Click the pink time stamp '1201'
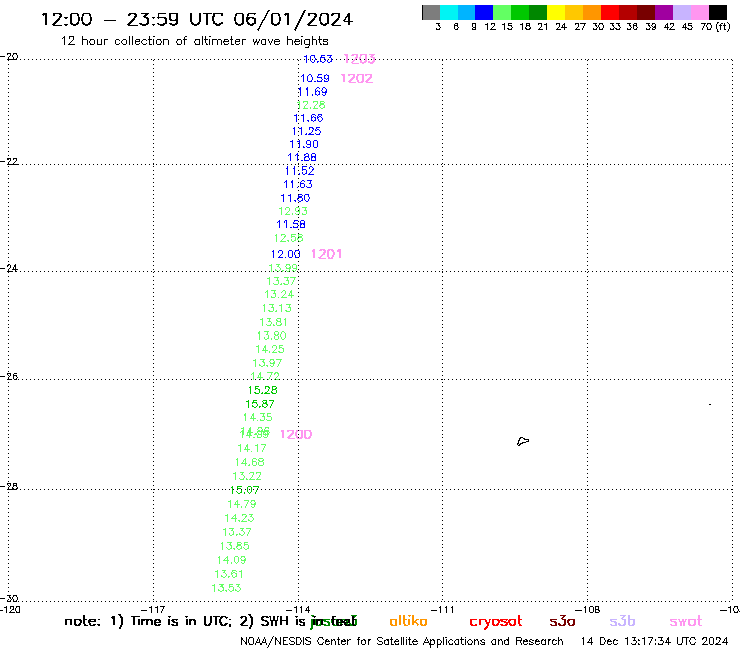740x650 pixels. tap(326, 254)
